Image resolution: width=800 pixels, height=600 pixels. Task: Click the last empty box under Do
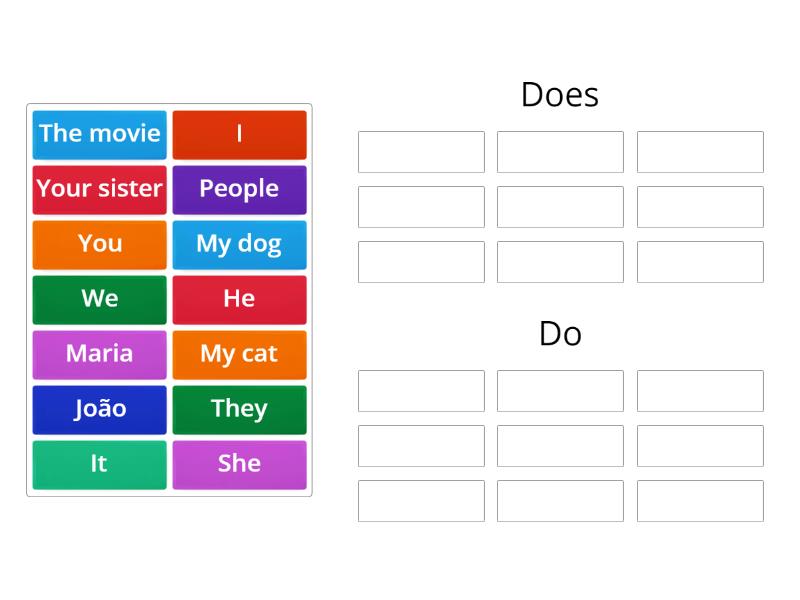point(700,501)
